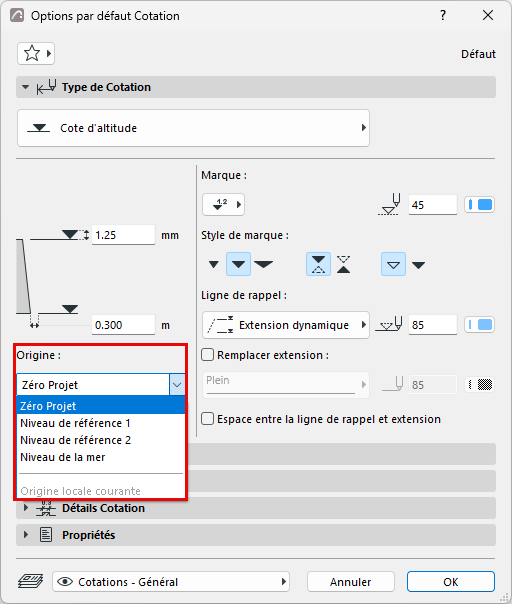Click the ArchiCAD app icon in title bar
The width and height of the screenshot is (512, 604).
(17, 15)
